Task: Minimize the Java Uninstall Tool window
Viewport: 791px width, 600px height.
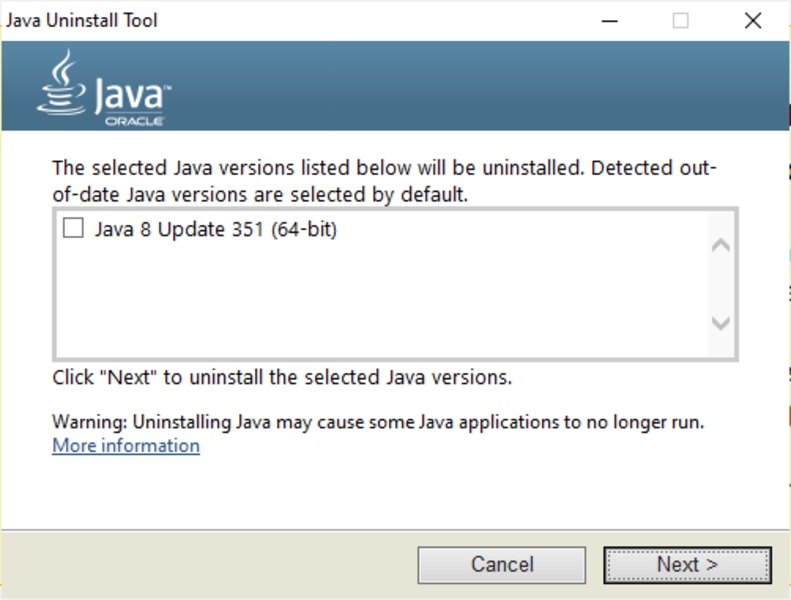Action: pos(608,20)
